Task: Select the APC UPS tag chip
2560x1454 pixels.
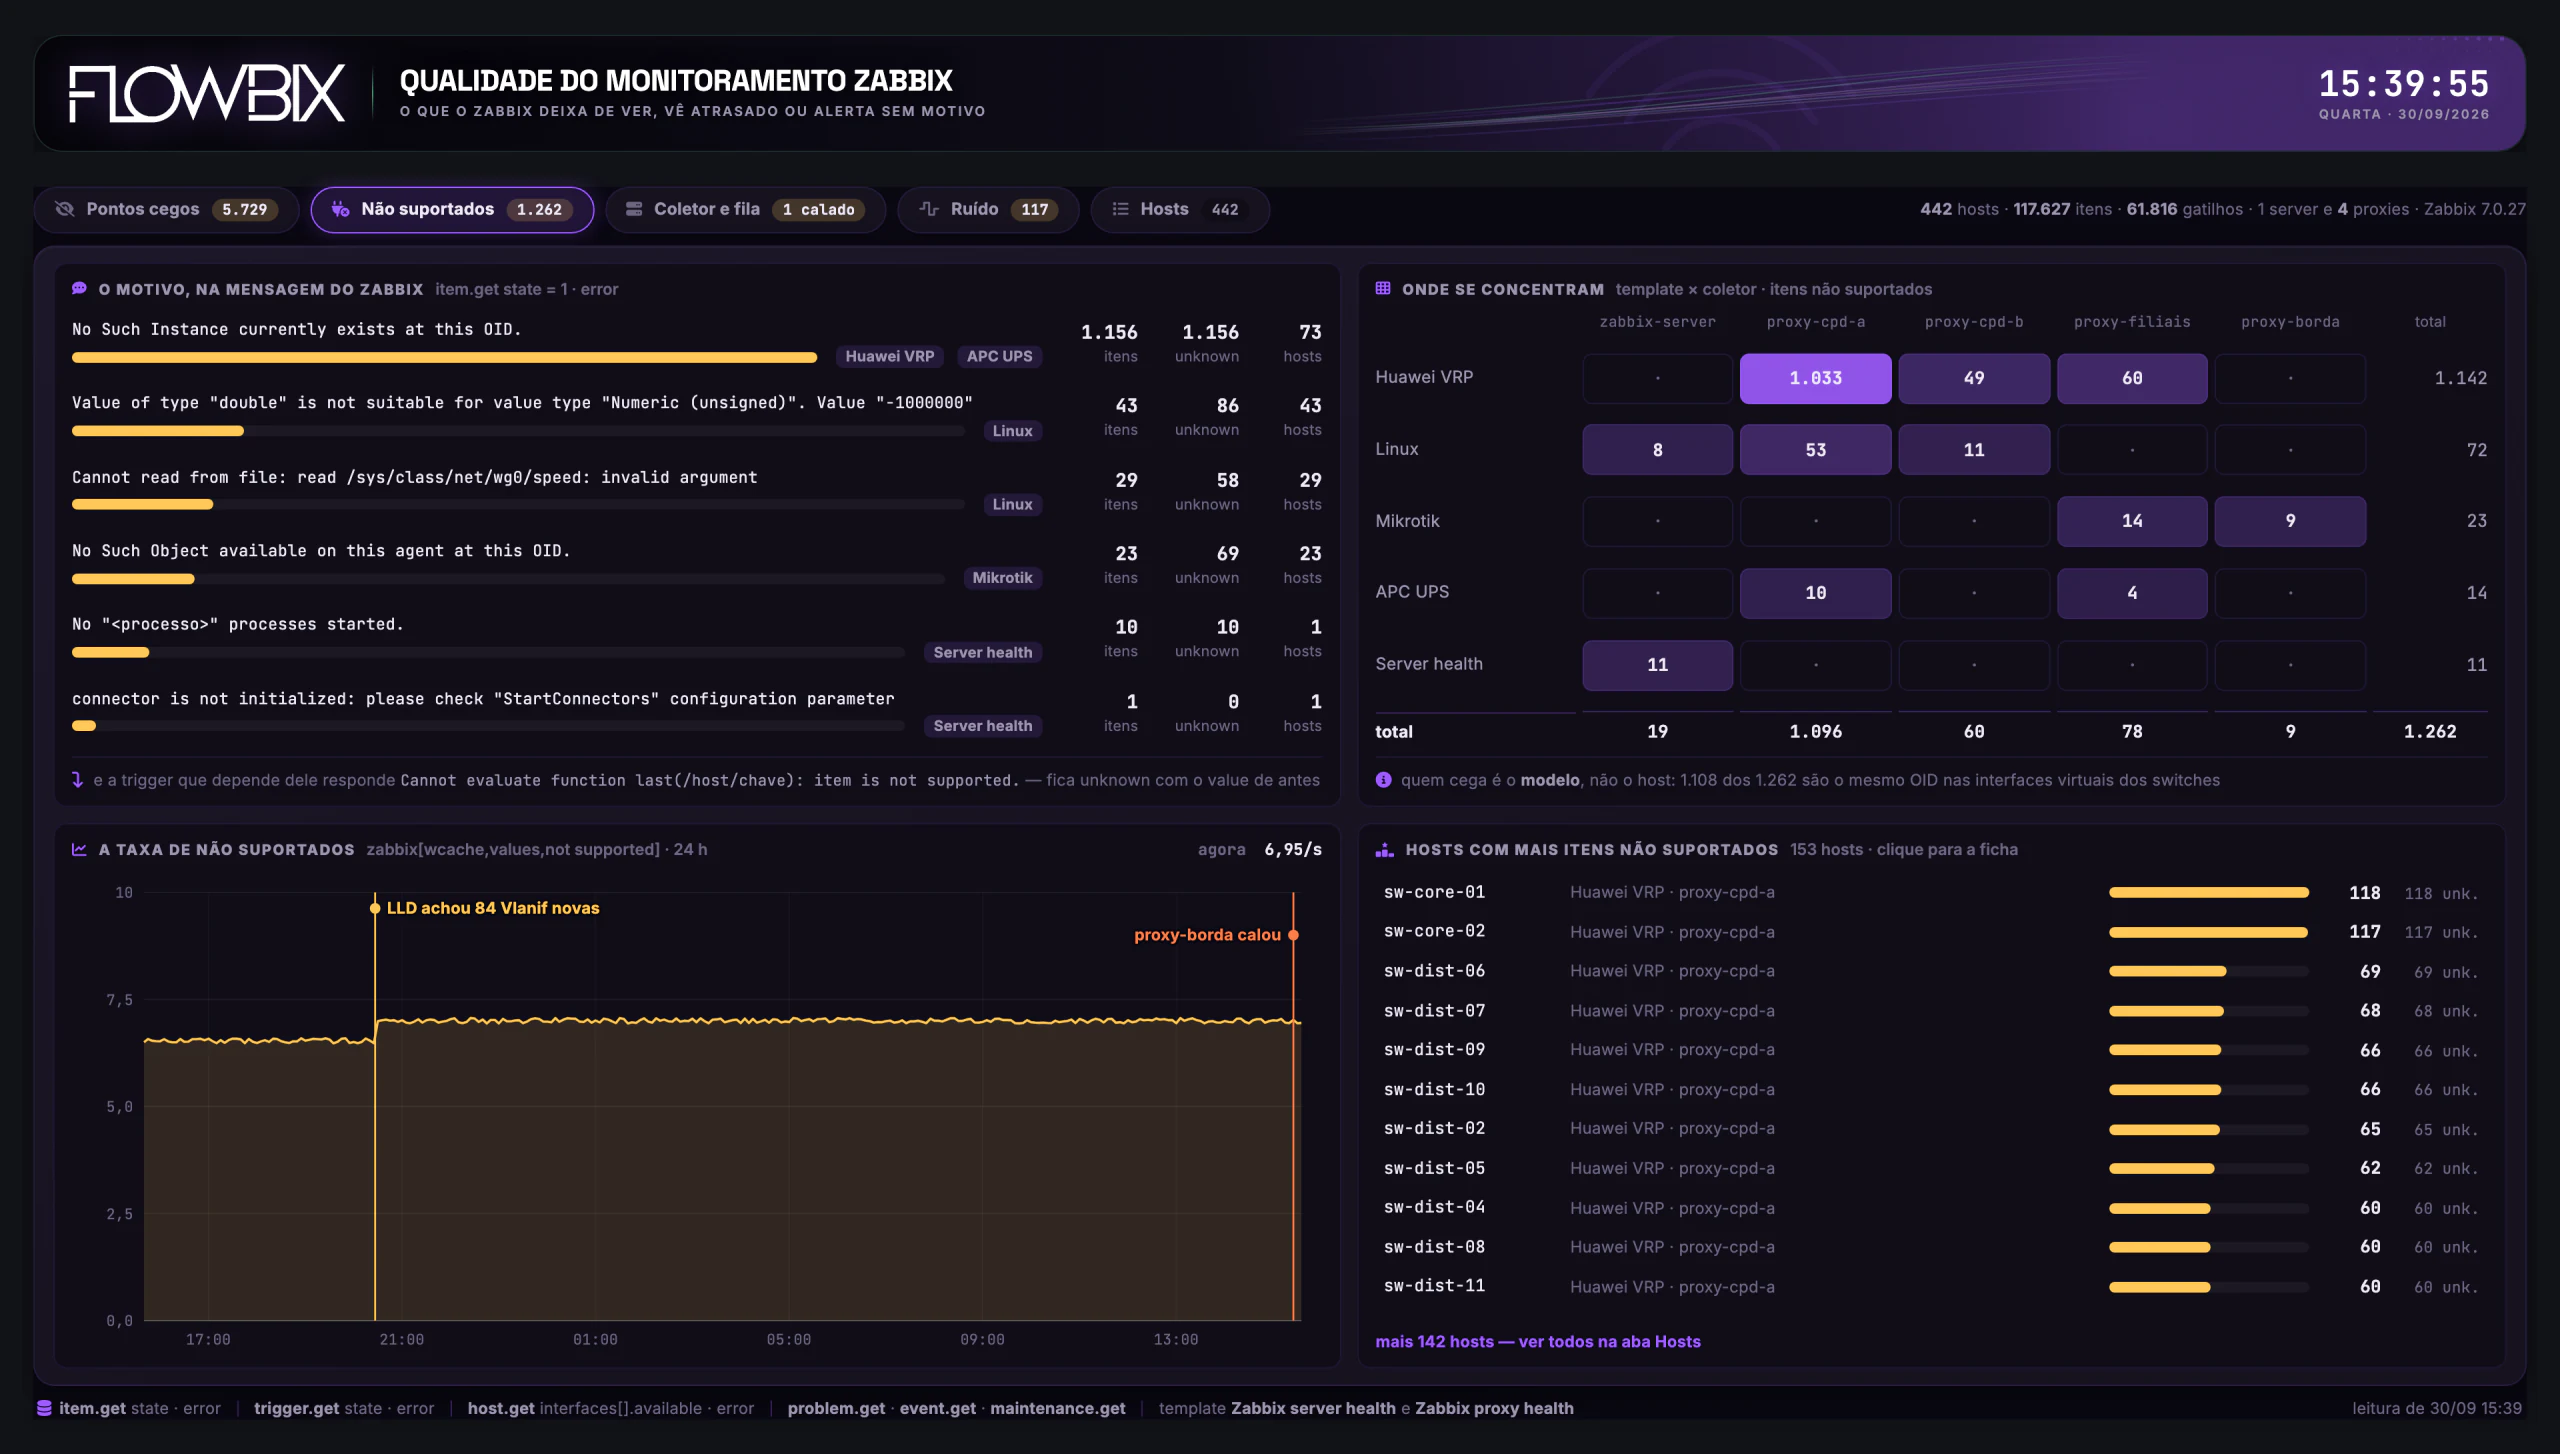Action: point(999,356)
